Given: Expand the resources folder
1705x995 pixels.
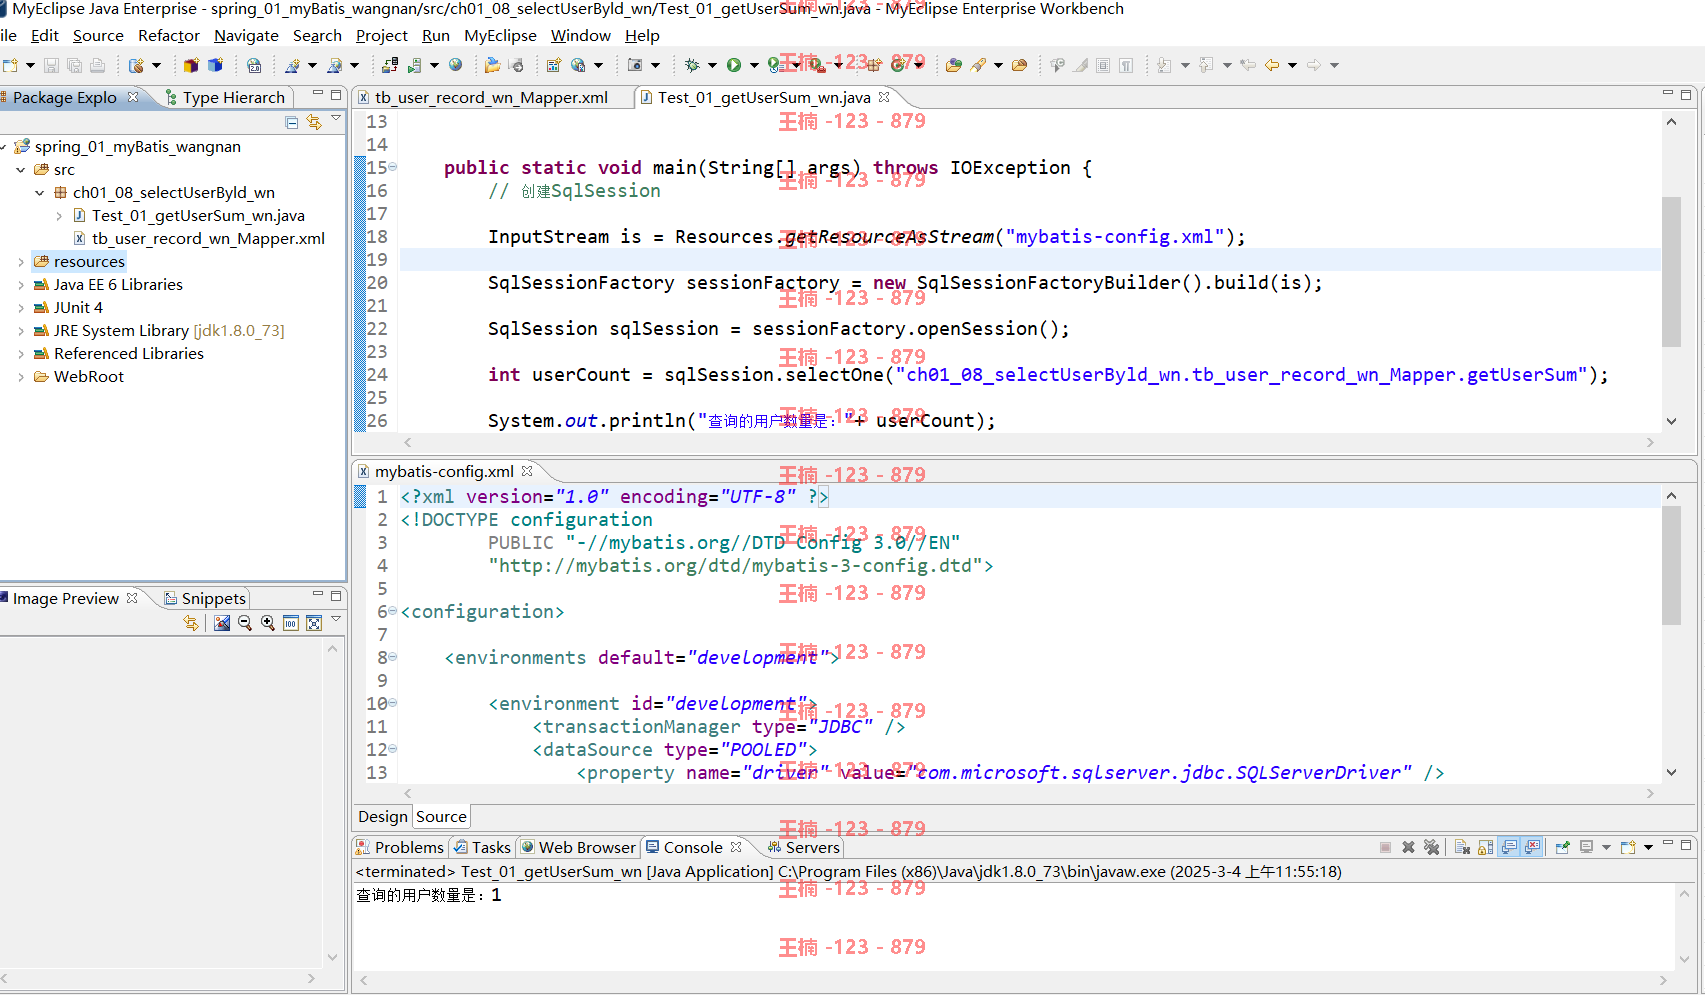Looking at the screenshot, I should tap(21, 262).
